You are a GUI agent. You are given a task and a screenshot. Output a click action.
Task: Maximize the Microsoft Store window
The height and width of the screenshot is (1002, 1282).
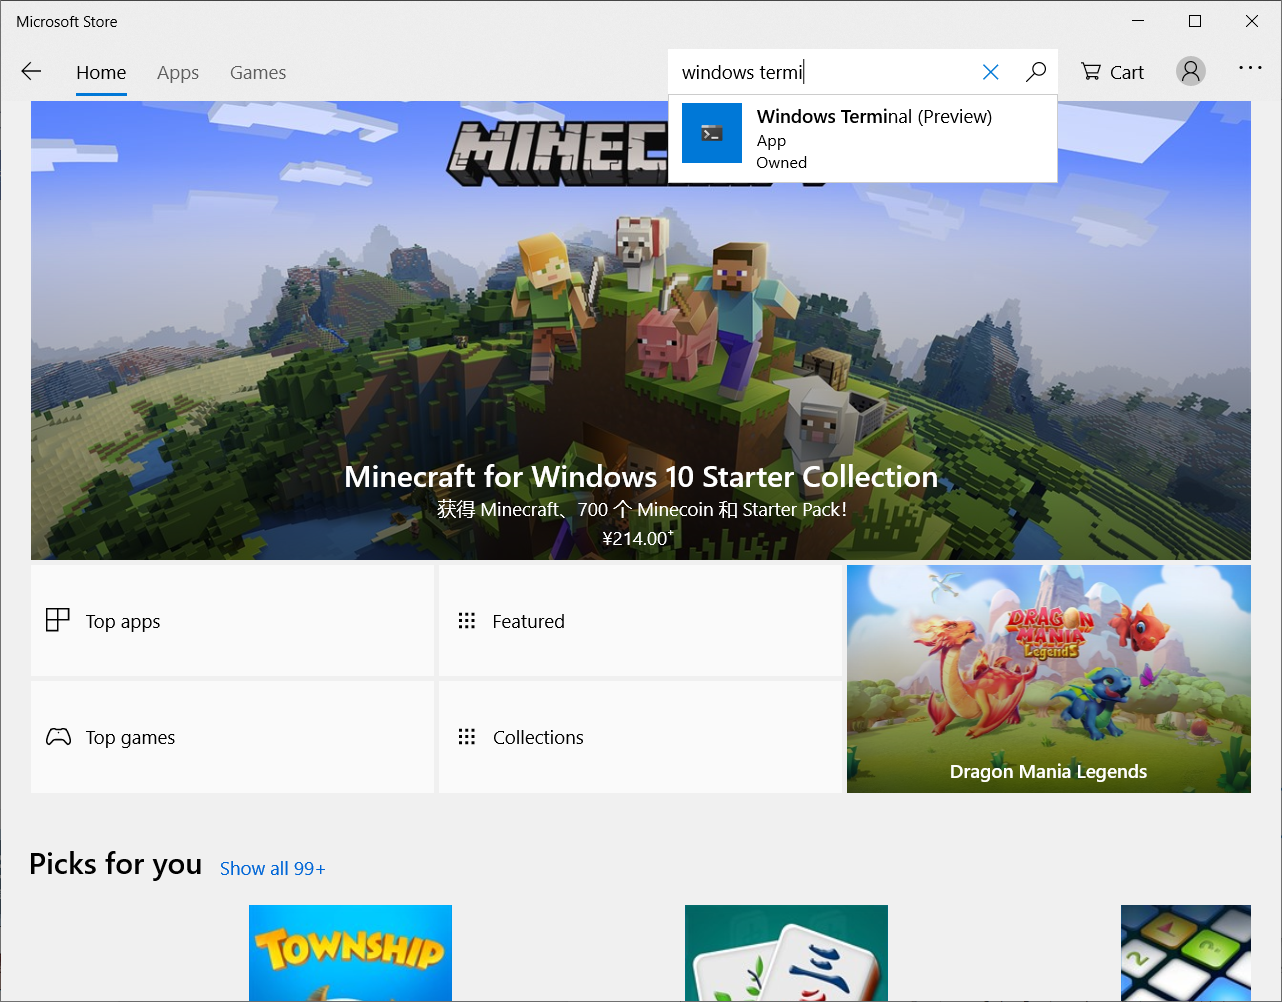(x=1195, y=21)
